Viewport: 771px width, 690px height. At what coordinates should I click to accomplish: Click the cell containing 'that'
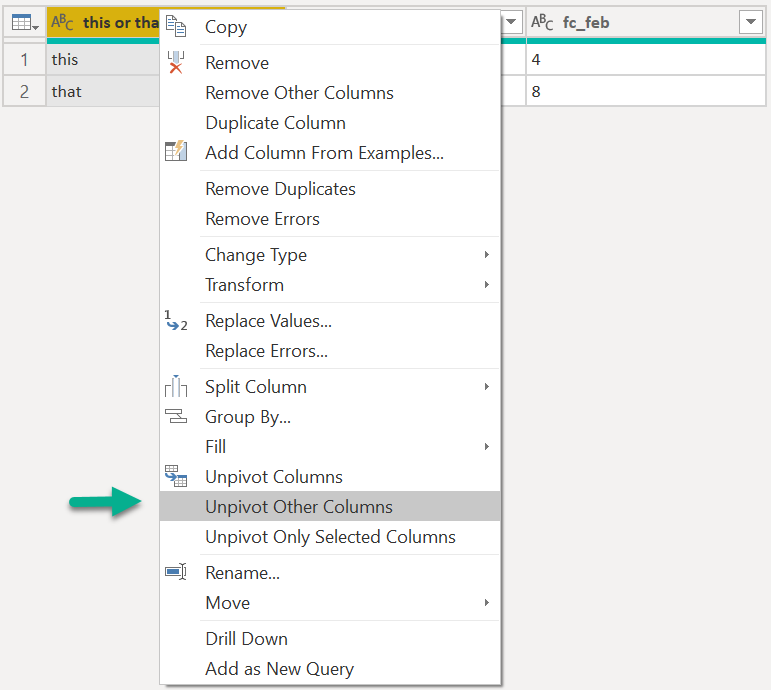click(103, 91)
